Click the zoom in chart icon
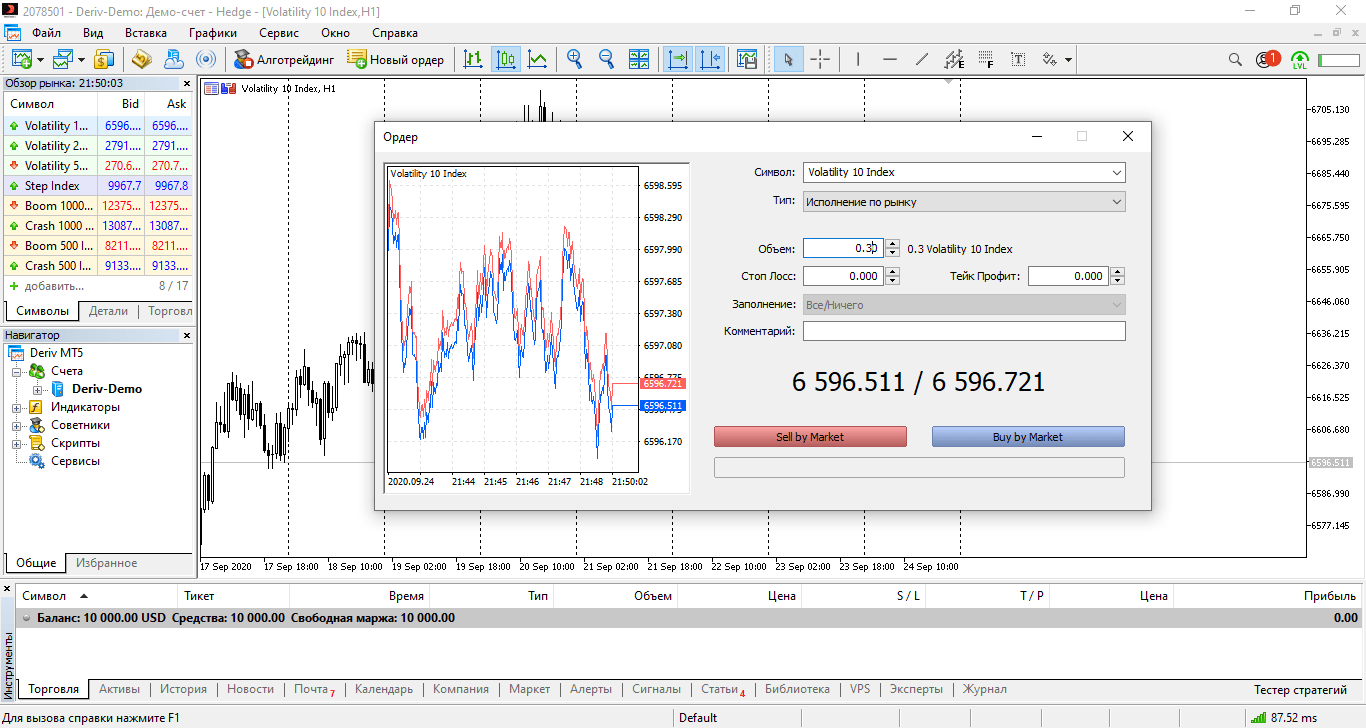Viewport: 1366px width, 728px height. click(574, 59)
